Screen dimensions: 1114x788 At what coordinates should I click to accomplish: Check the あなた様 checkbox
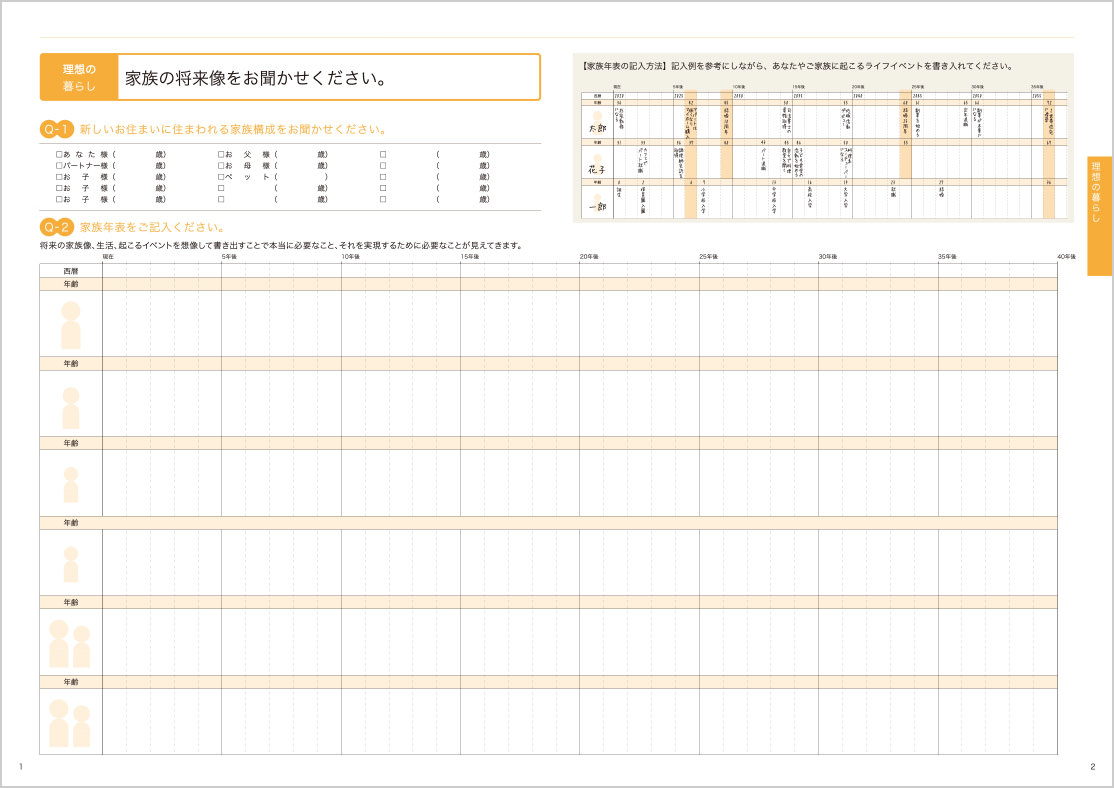pyautogui.click(x=59, y=155)
